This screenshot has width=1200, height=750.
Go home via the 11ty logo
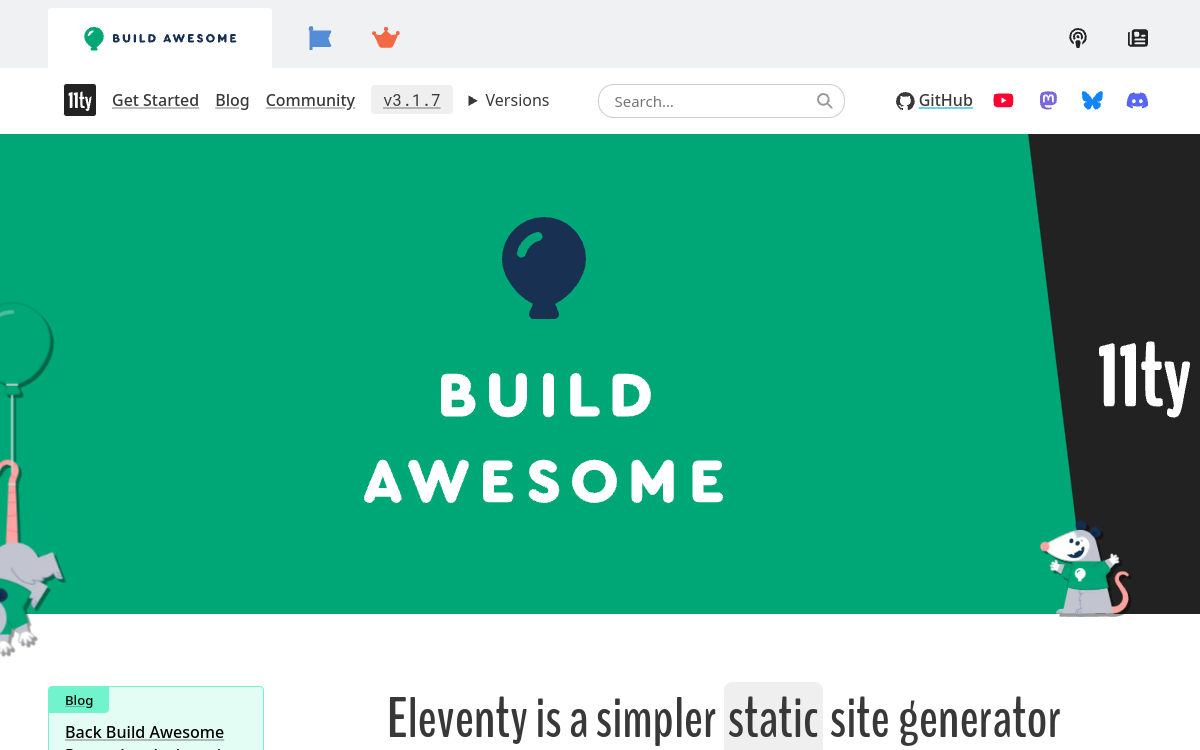point(80,100)
